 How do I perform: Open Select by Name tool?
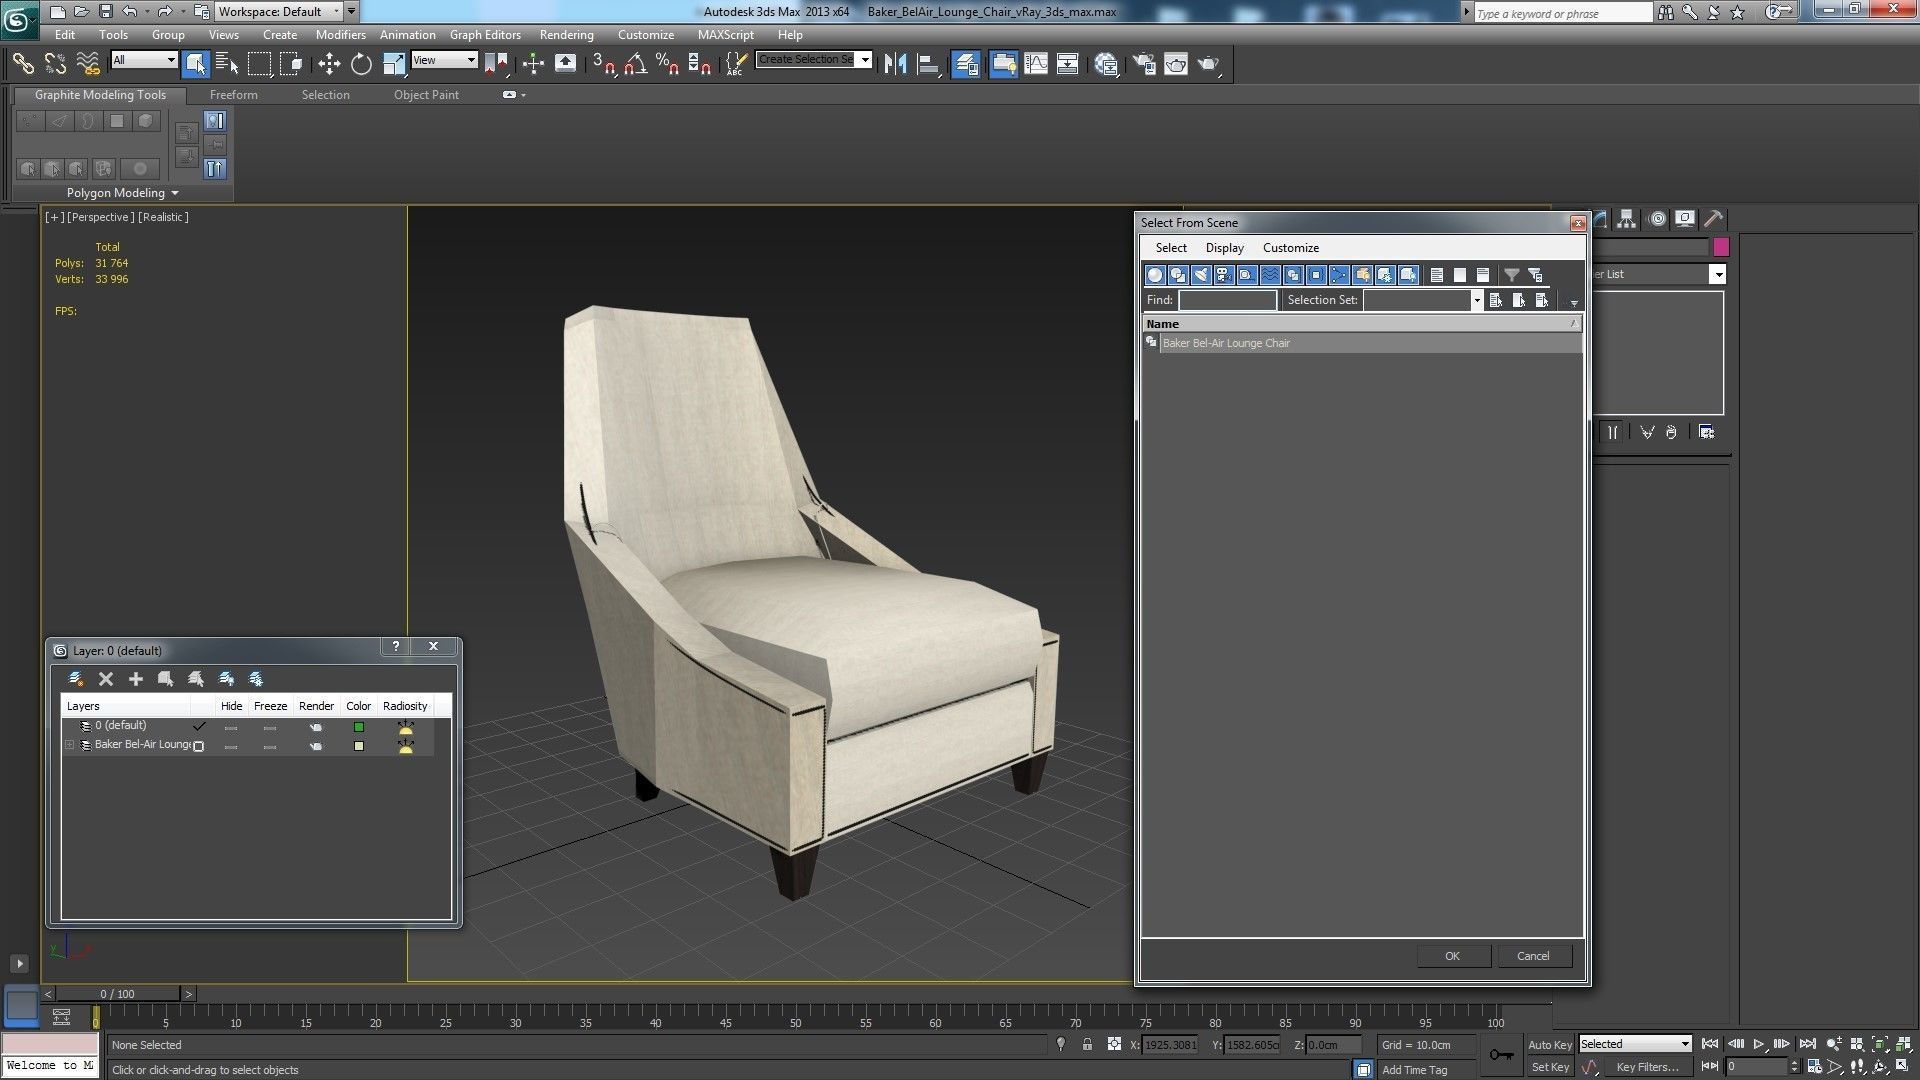[x=227, y=64]
